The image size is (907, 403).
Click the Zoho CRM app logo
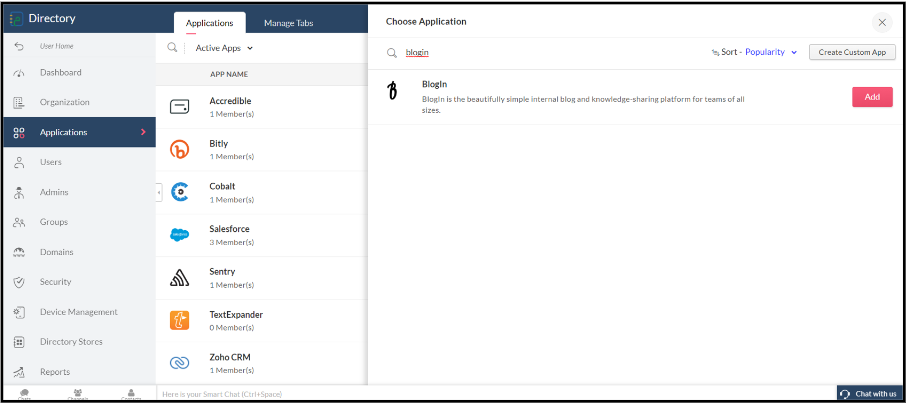(x=179, y=363)
